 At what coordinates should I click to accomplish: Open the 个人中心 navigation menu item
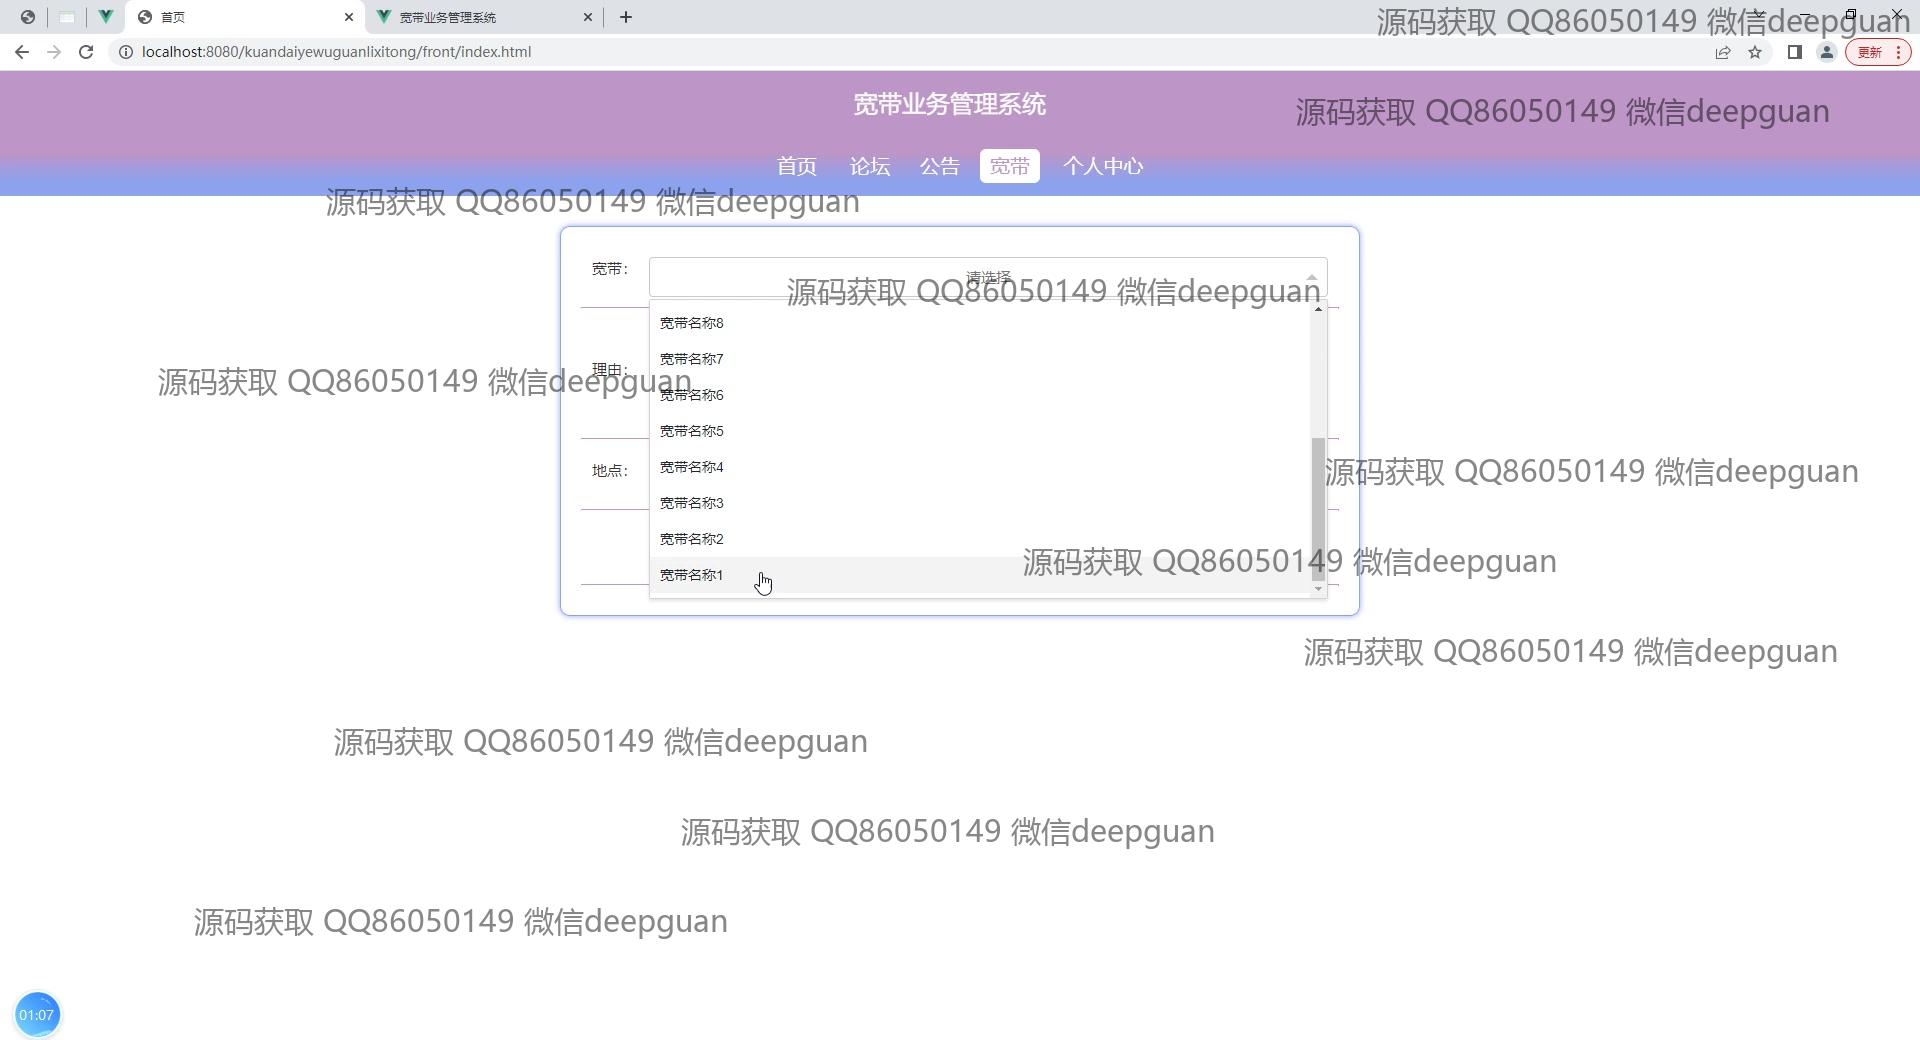click(1103, 167)
